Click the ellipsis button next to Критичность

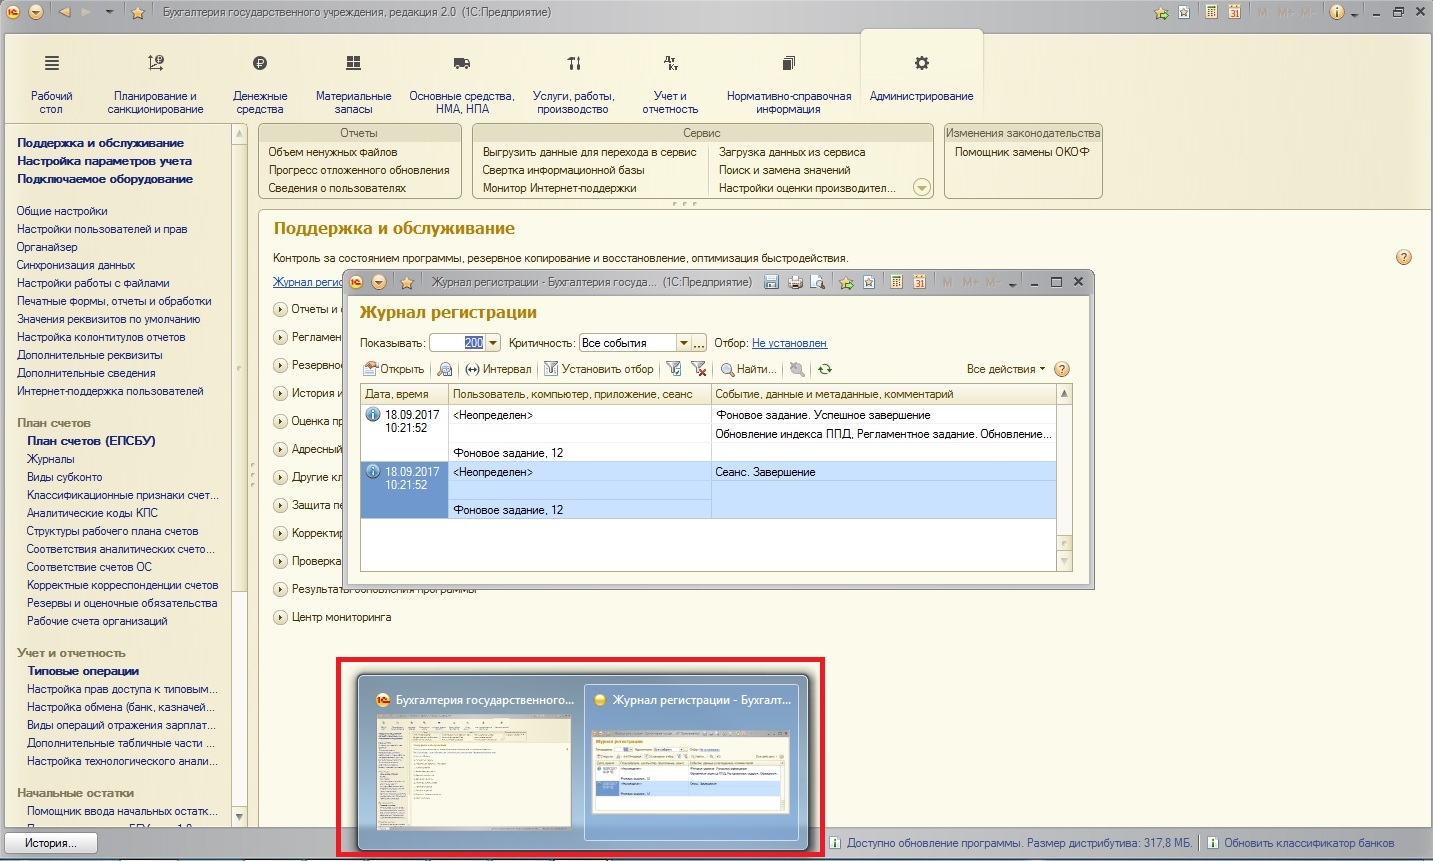pyautogui.click(x=699, y=343)
